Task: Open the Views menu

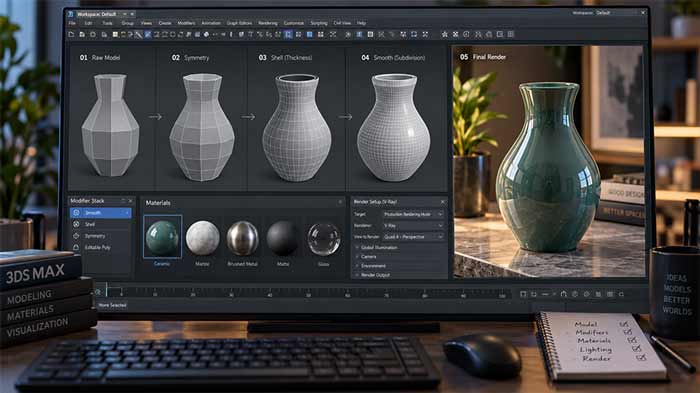Action: [x=146, y=23]
